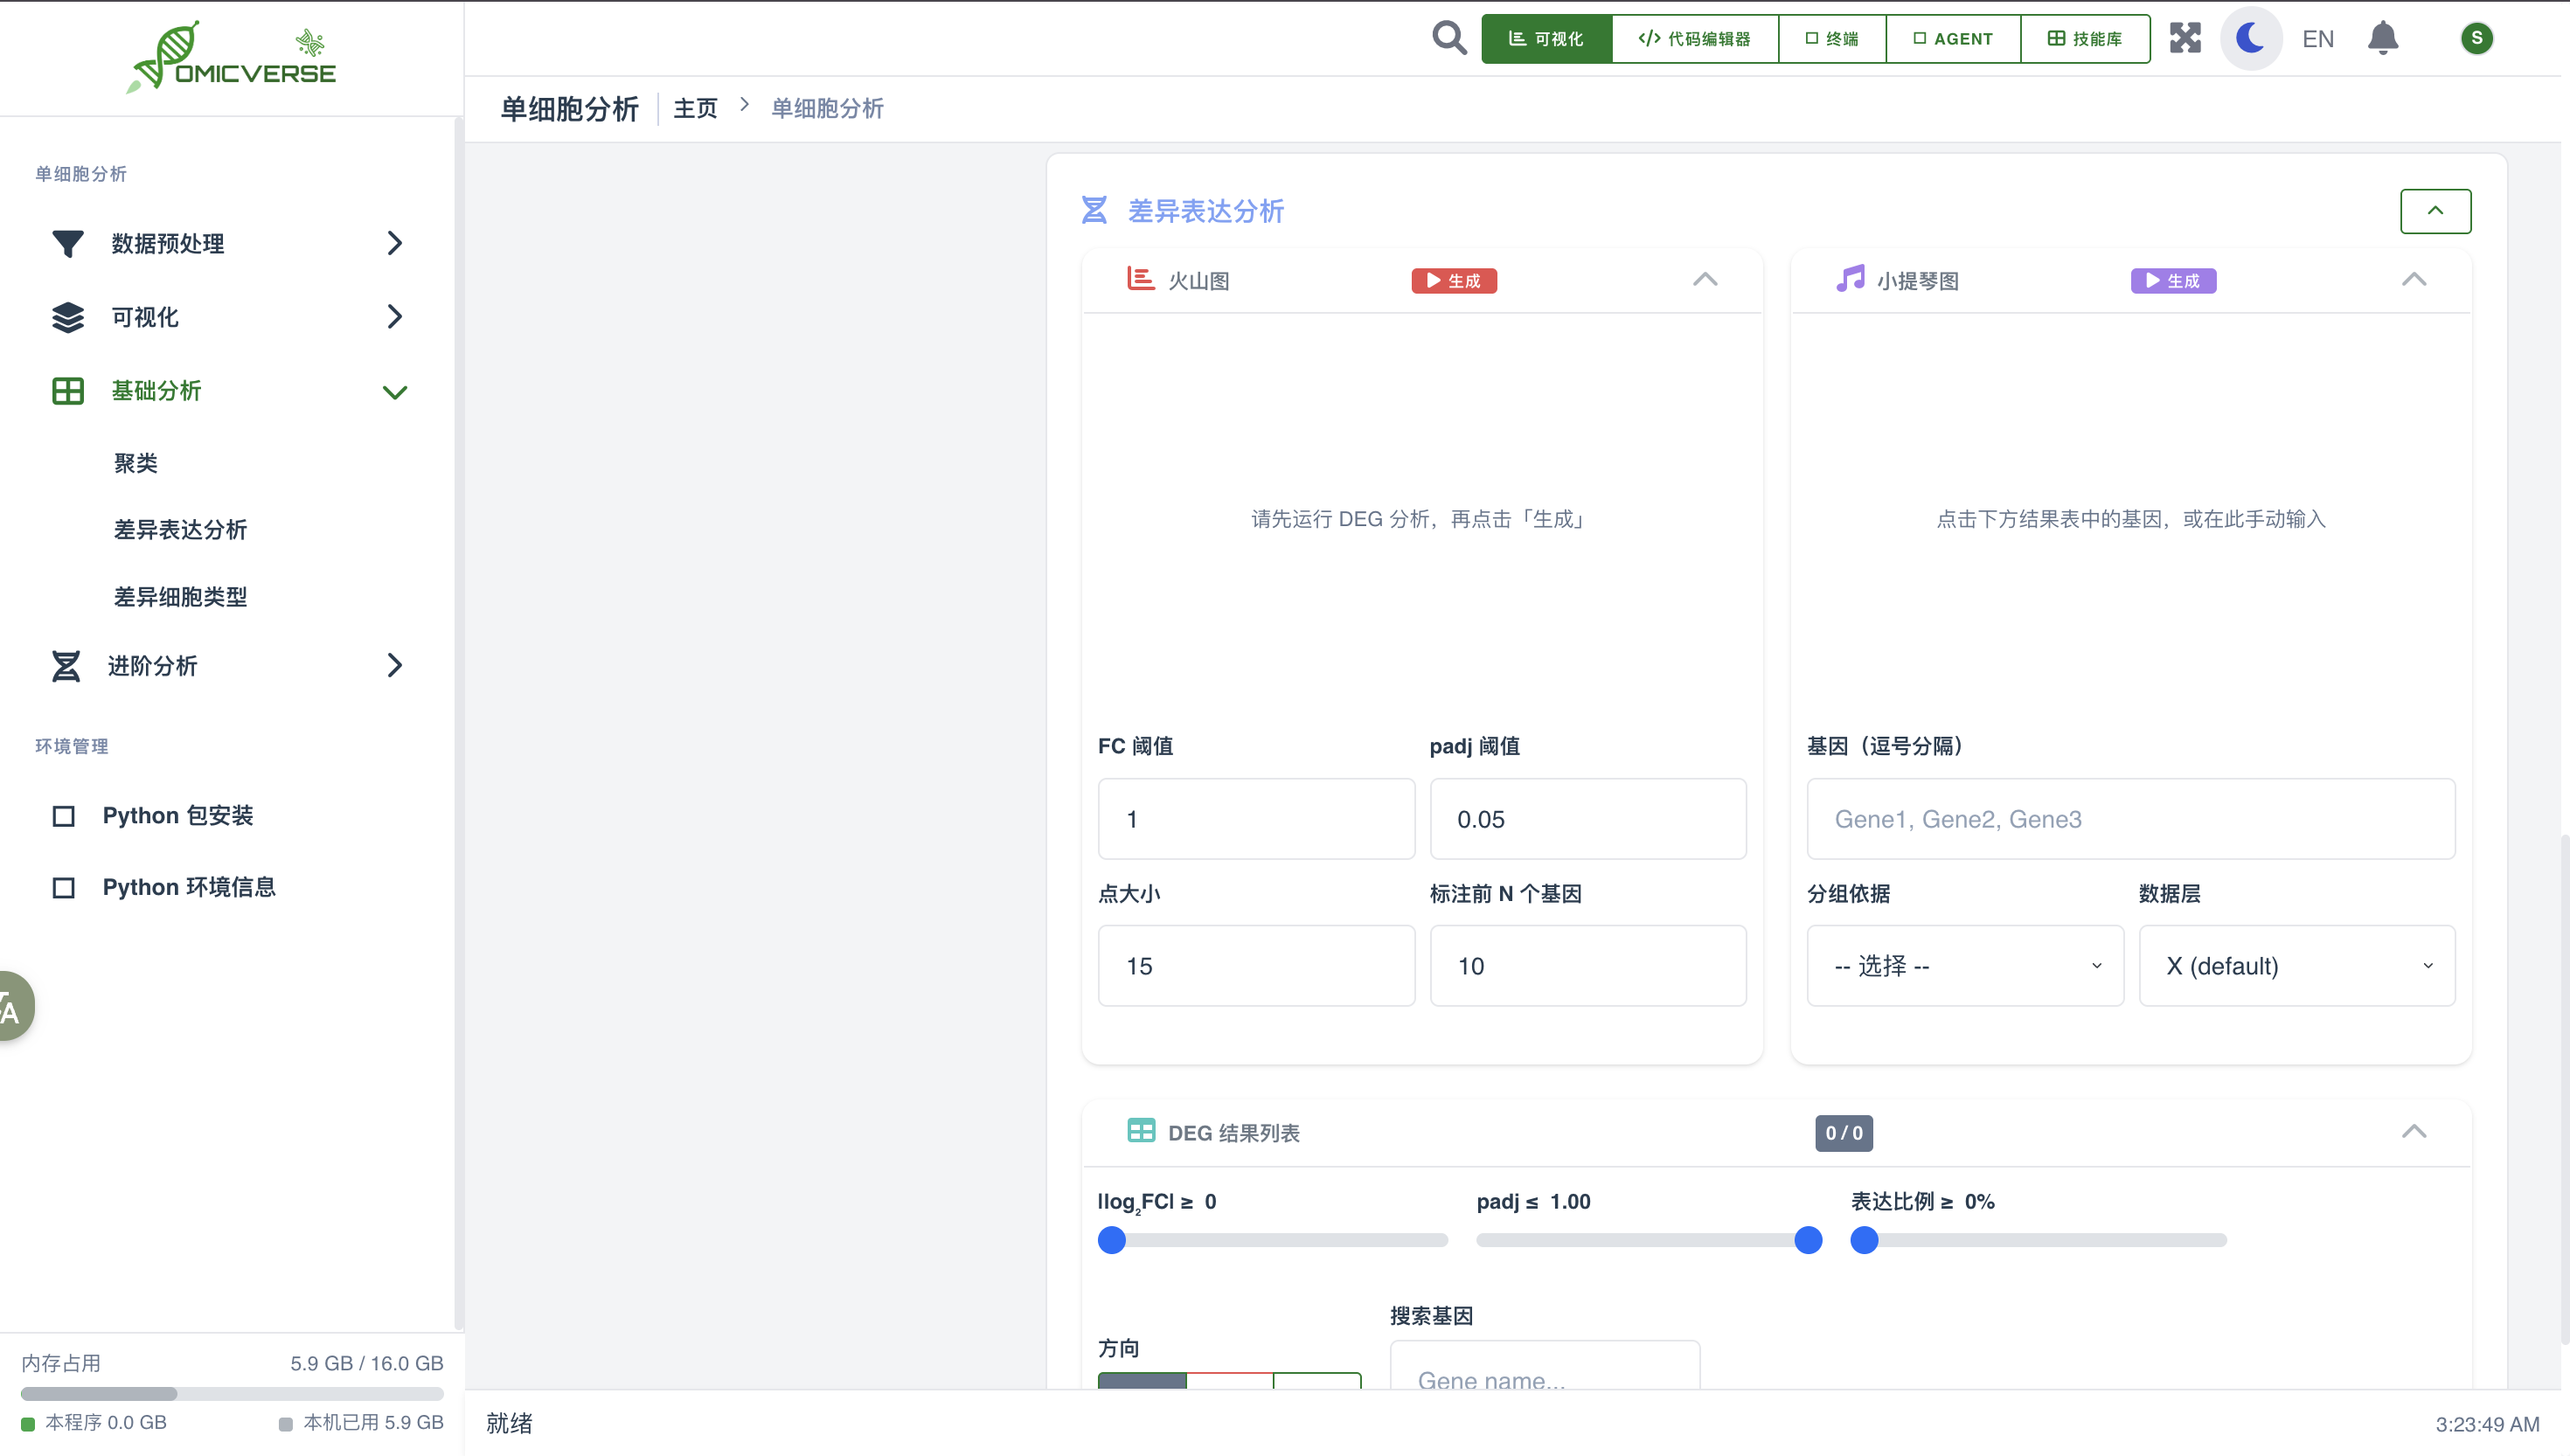The image size is (2570, 1456).
Task: Open the 数据层 X (default) dropdown
Action: (x=2296, y=965)
